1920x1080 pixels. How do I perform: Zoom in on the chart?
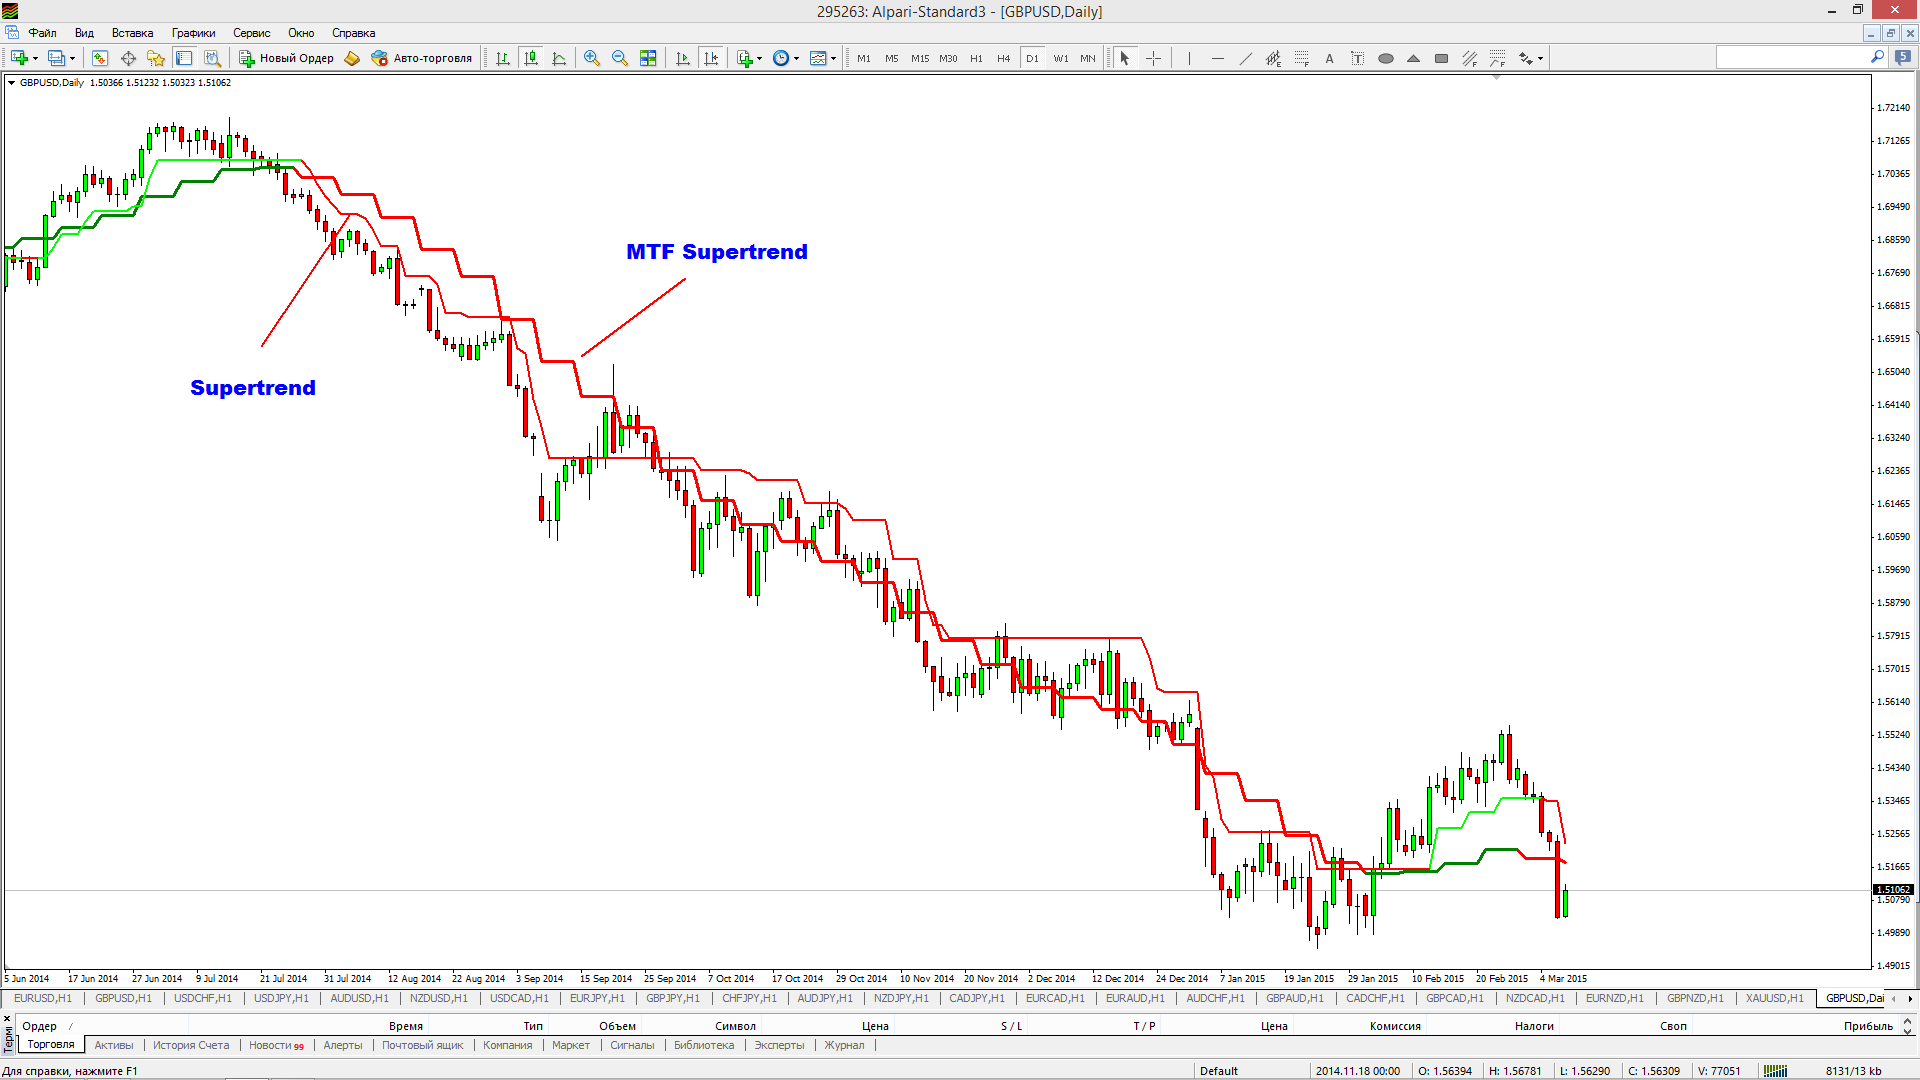(x=592, y=58)
